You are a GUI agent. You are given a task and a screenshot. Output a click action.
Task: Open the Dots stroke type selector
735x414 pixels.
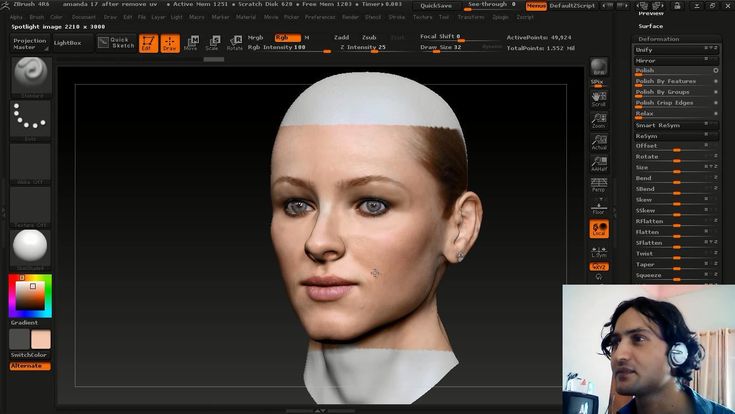30,119
